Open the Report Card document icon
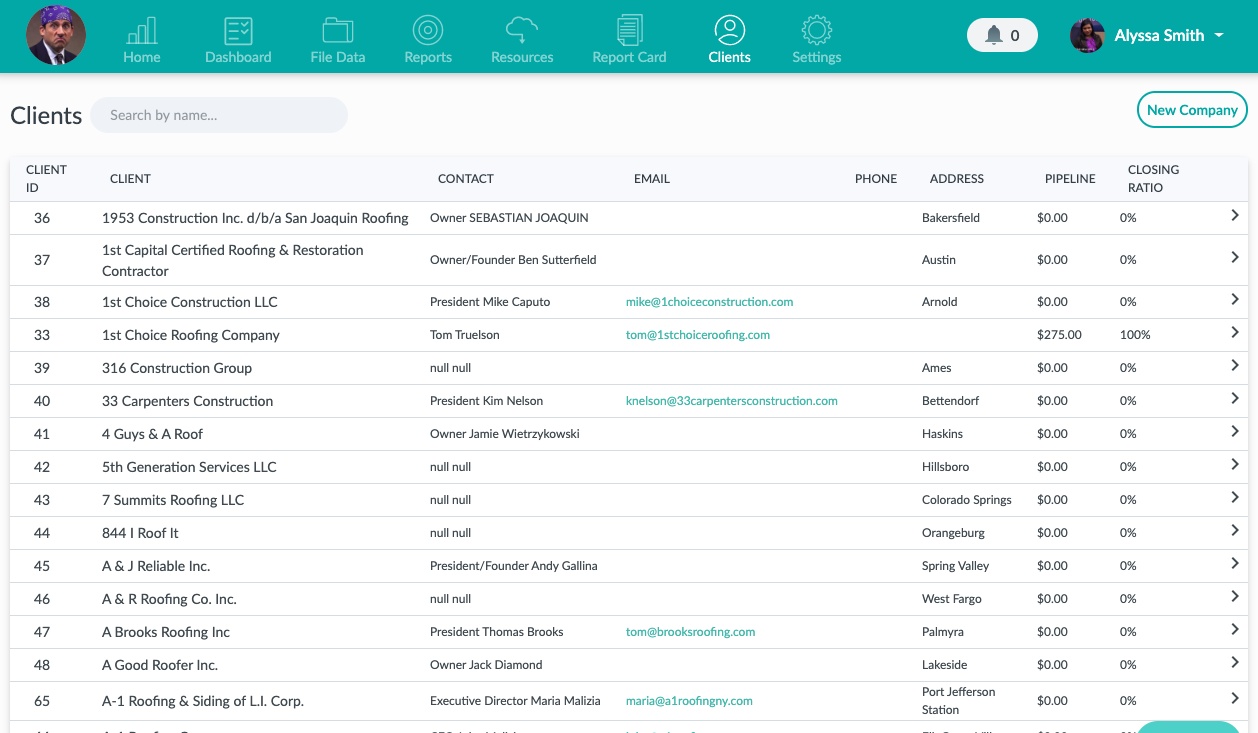The width and height of the screenshot is (1258, 733). [629, 31]
